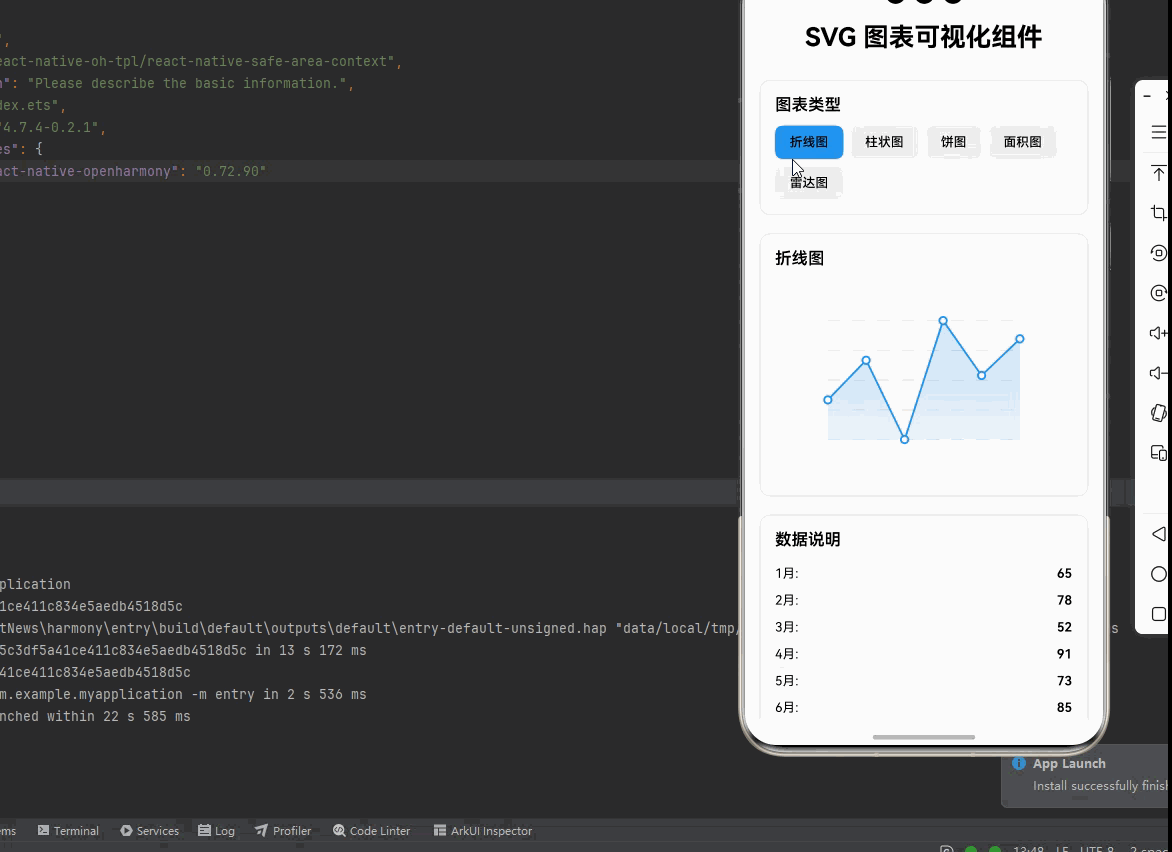This screenshot has width=1172, height=852.
Task: Click the "0.72.90" version string in editor
Action: [x=231, y=171]
